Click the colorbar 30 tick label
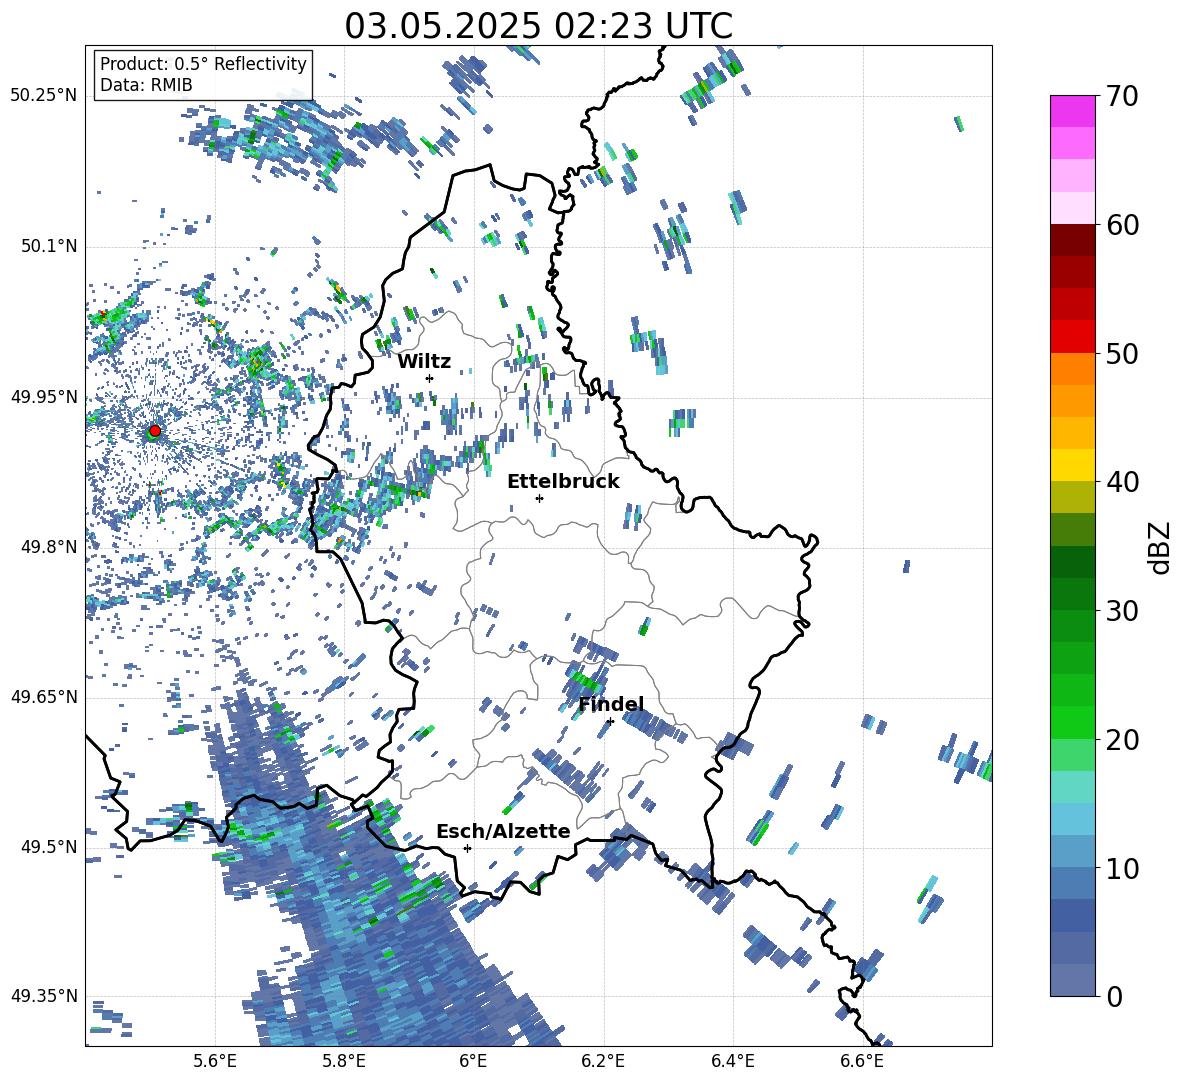 [1122, 610]
